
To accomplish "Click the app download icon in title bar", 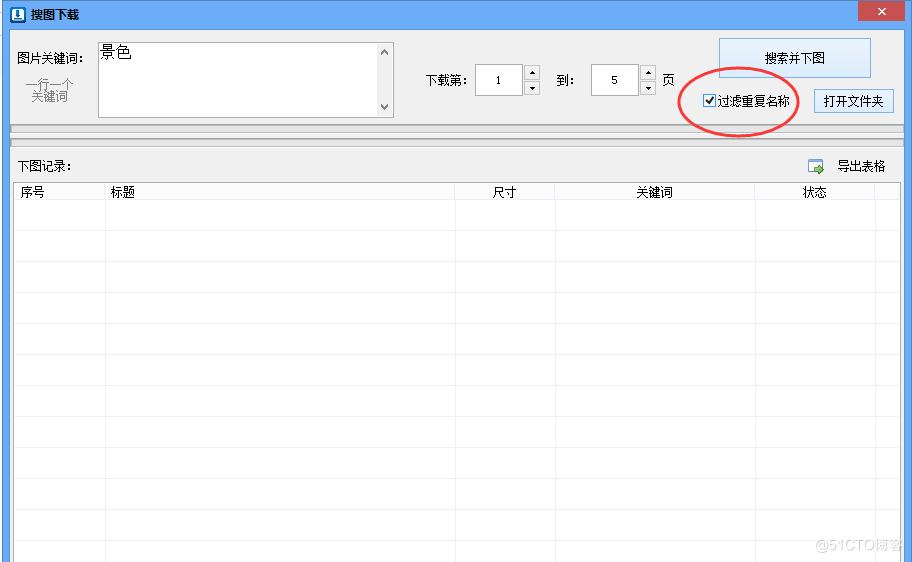I will tap(18, 15).
